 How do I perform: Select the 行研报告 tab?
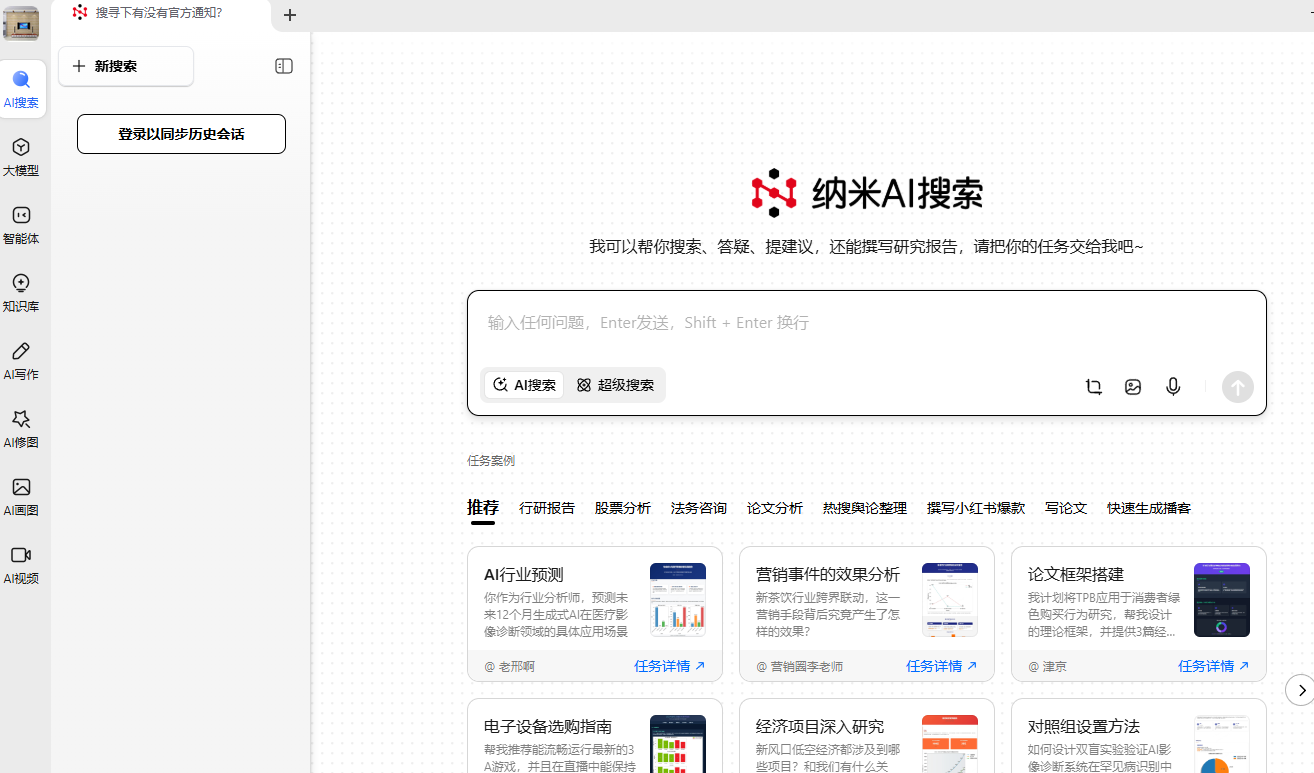click(547, 508)
